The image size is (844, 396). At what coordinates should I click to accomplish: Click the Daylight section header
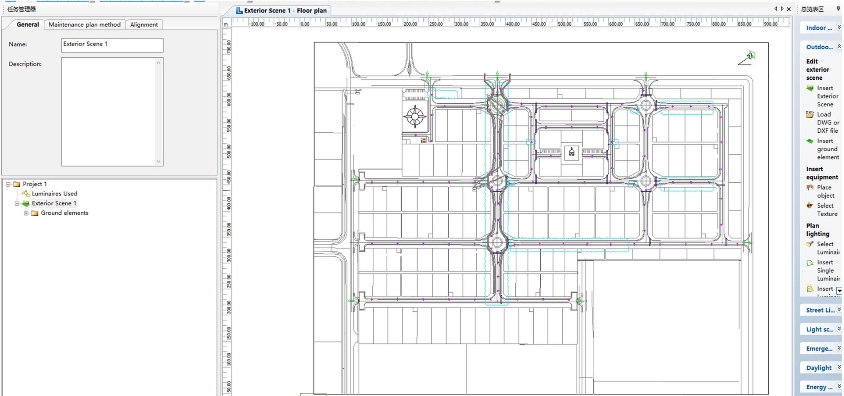[820, 367]
